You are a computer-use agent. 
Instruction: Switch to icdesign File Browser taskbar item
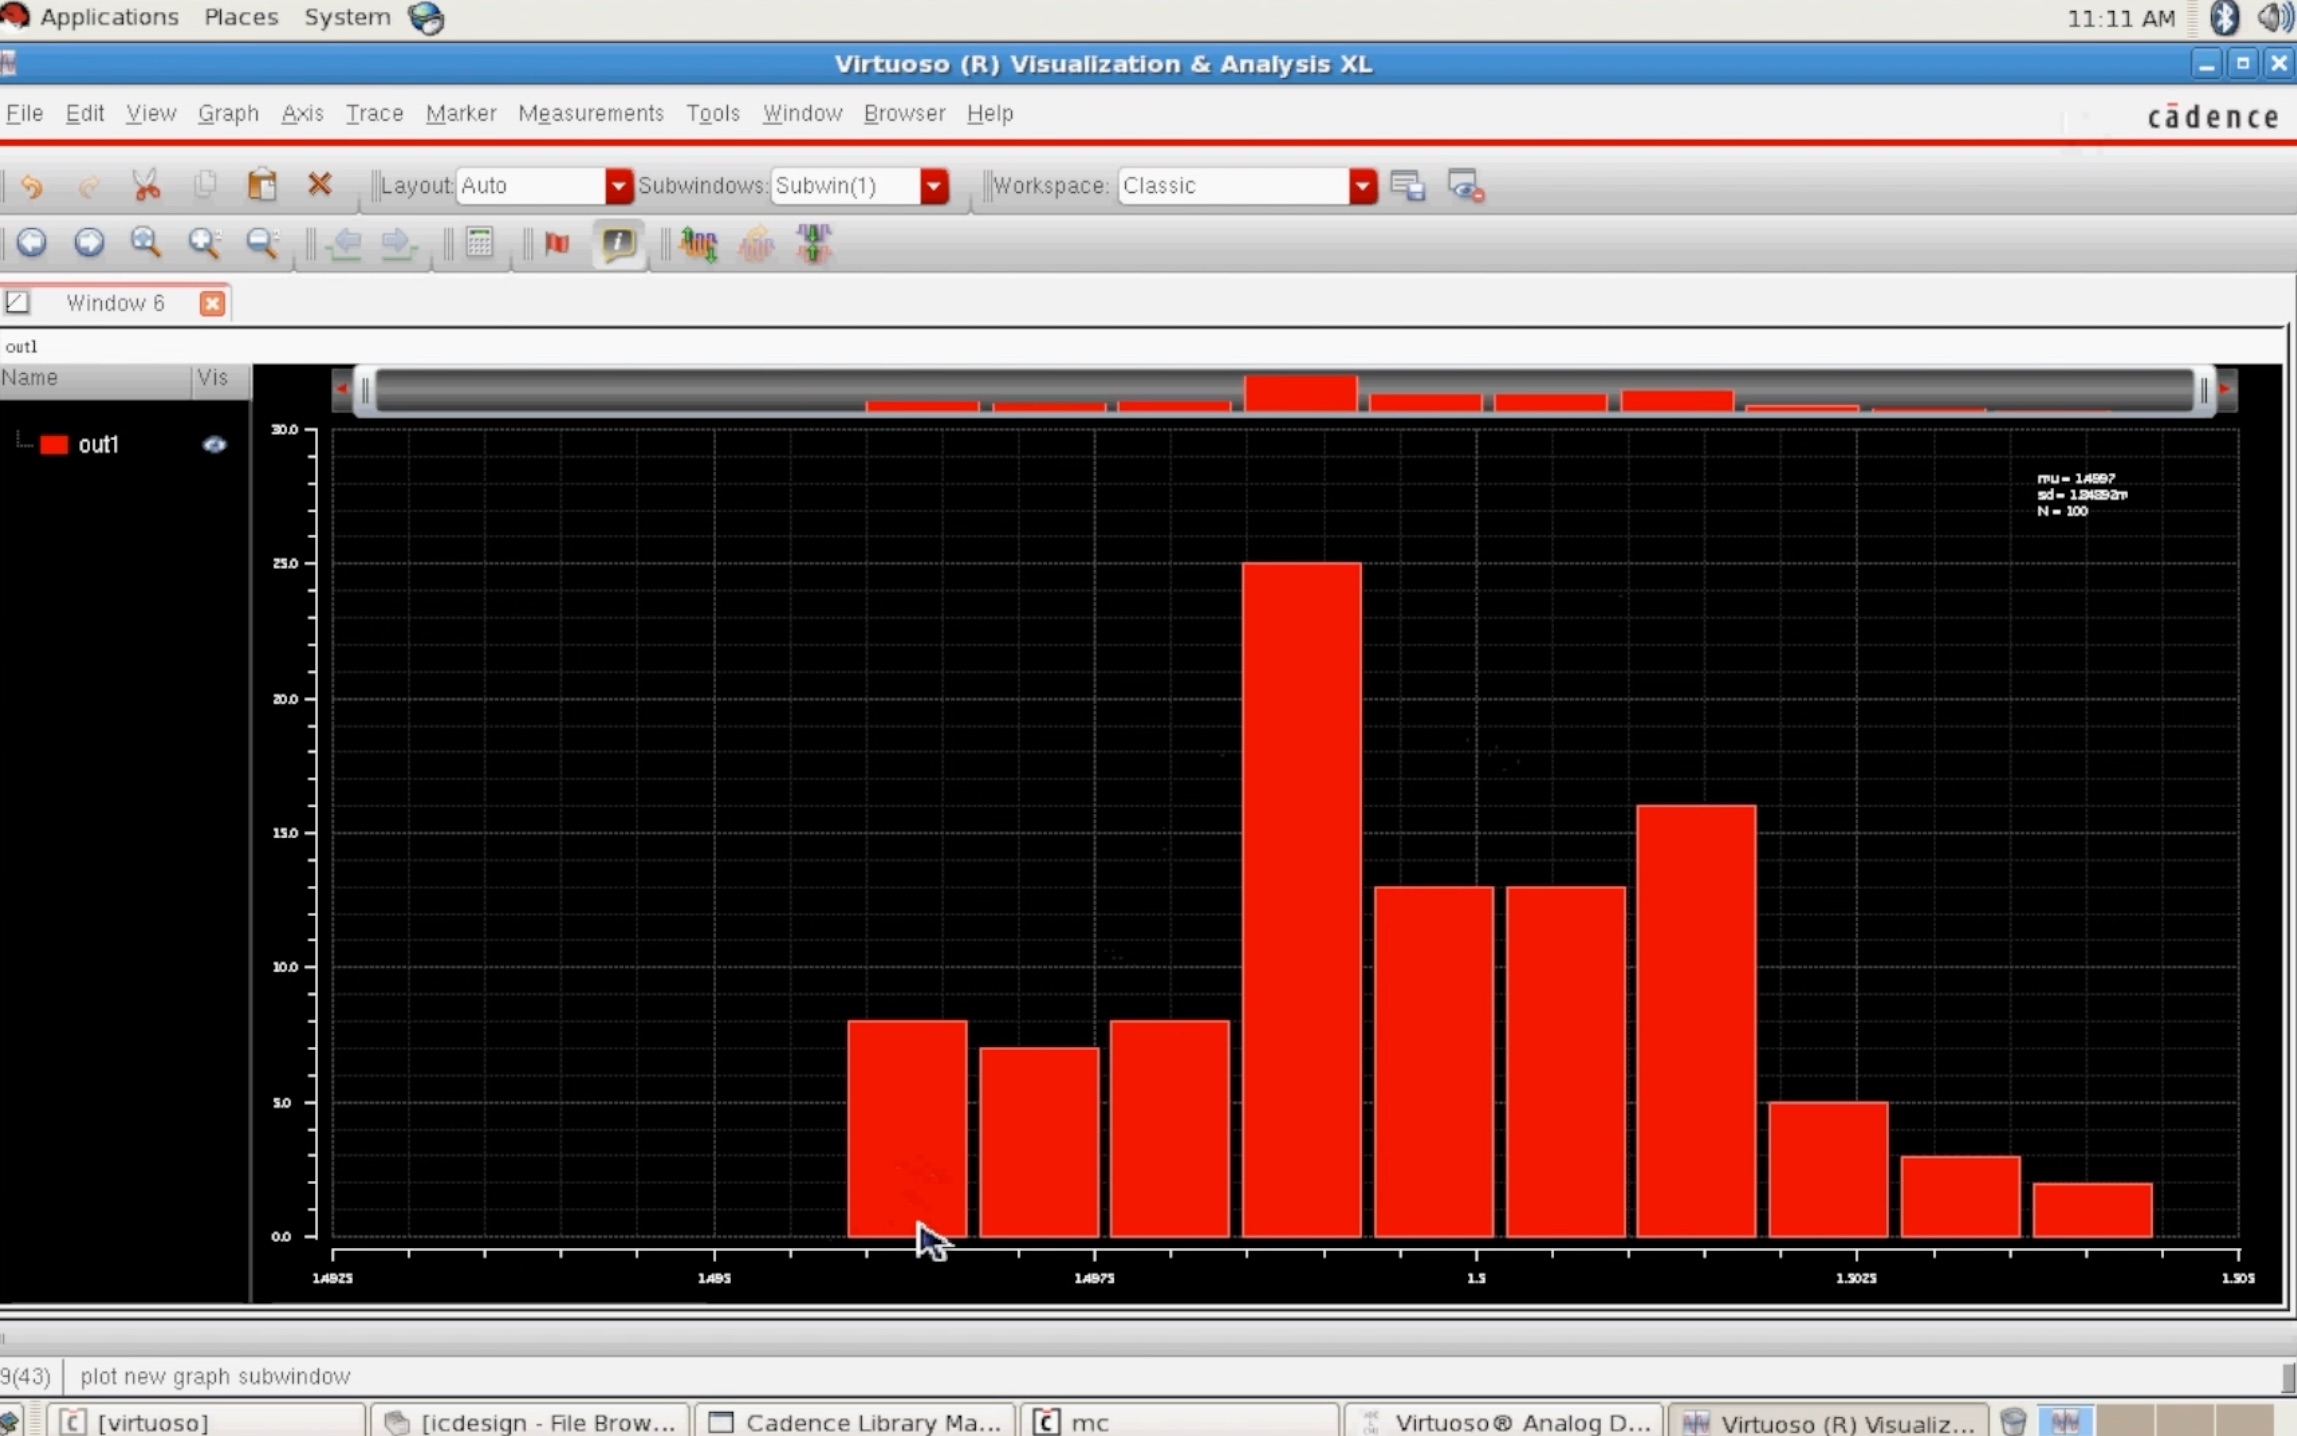530,1421
